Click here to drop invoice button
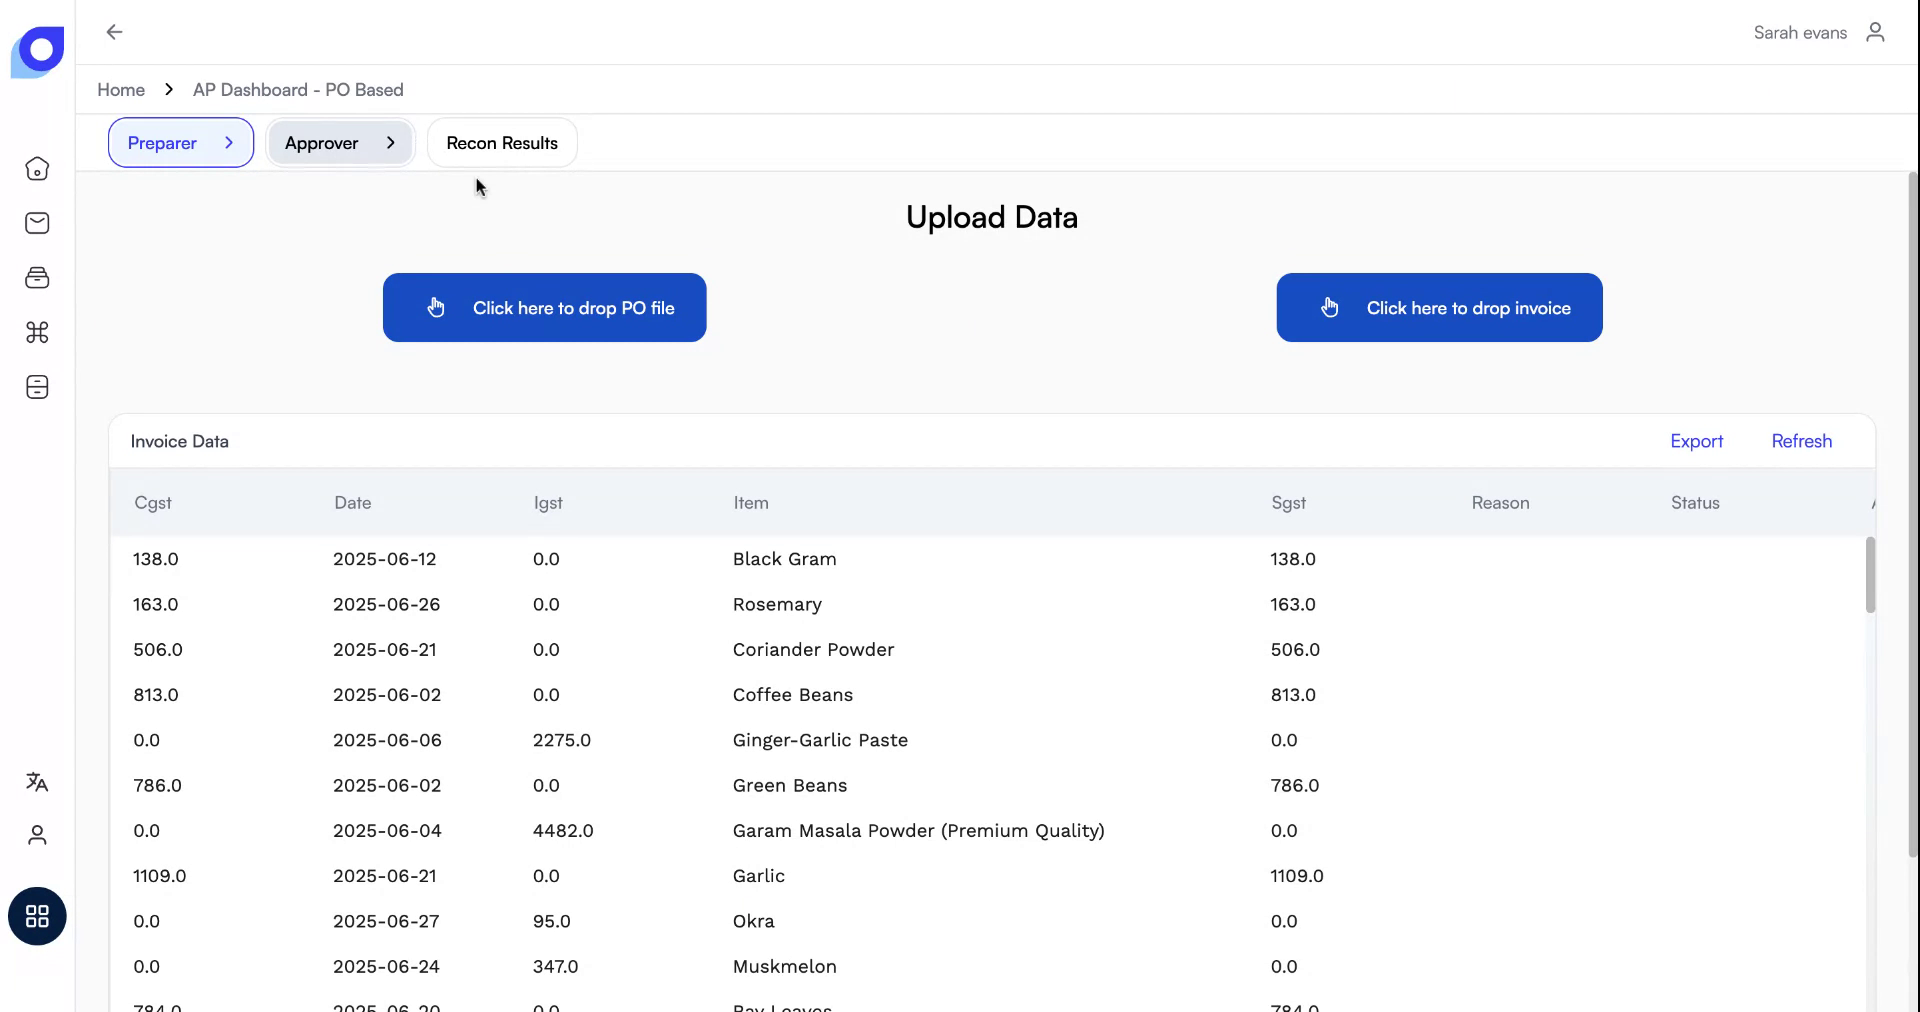 point(1438,307)
